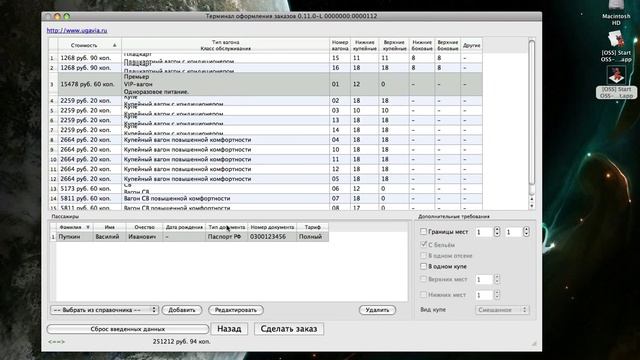
Task: Click the Сделать заказ button
Action: tap(289, 329)
